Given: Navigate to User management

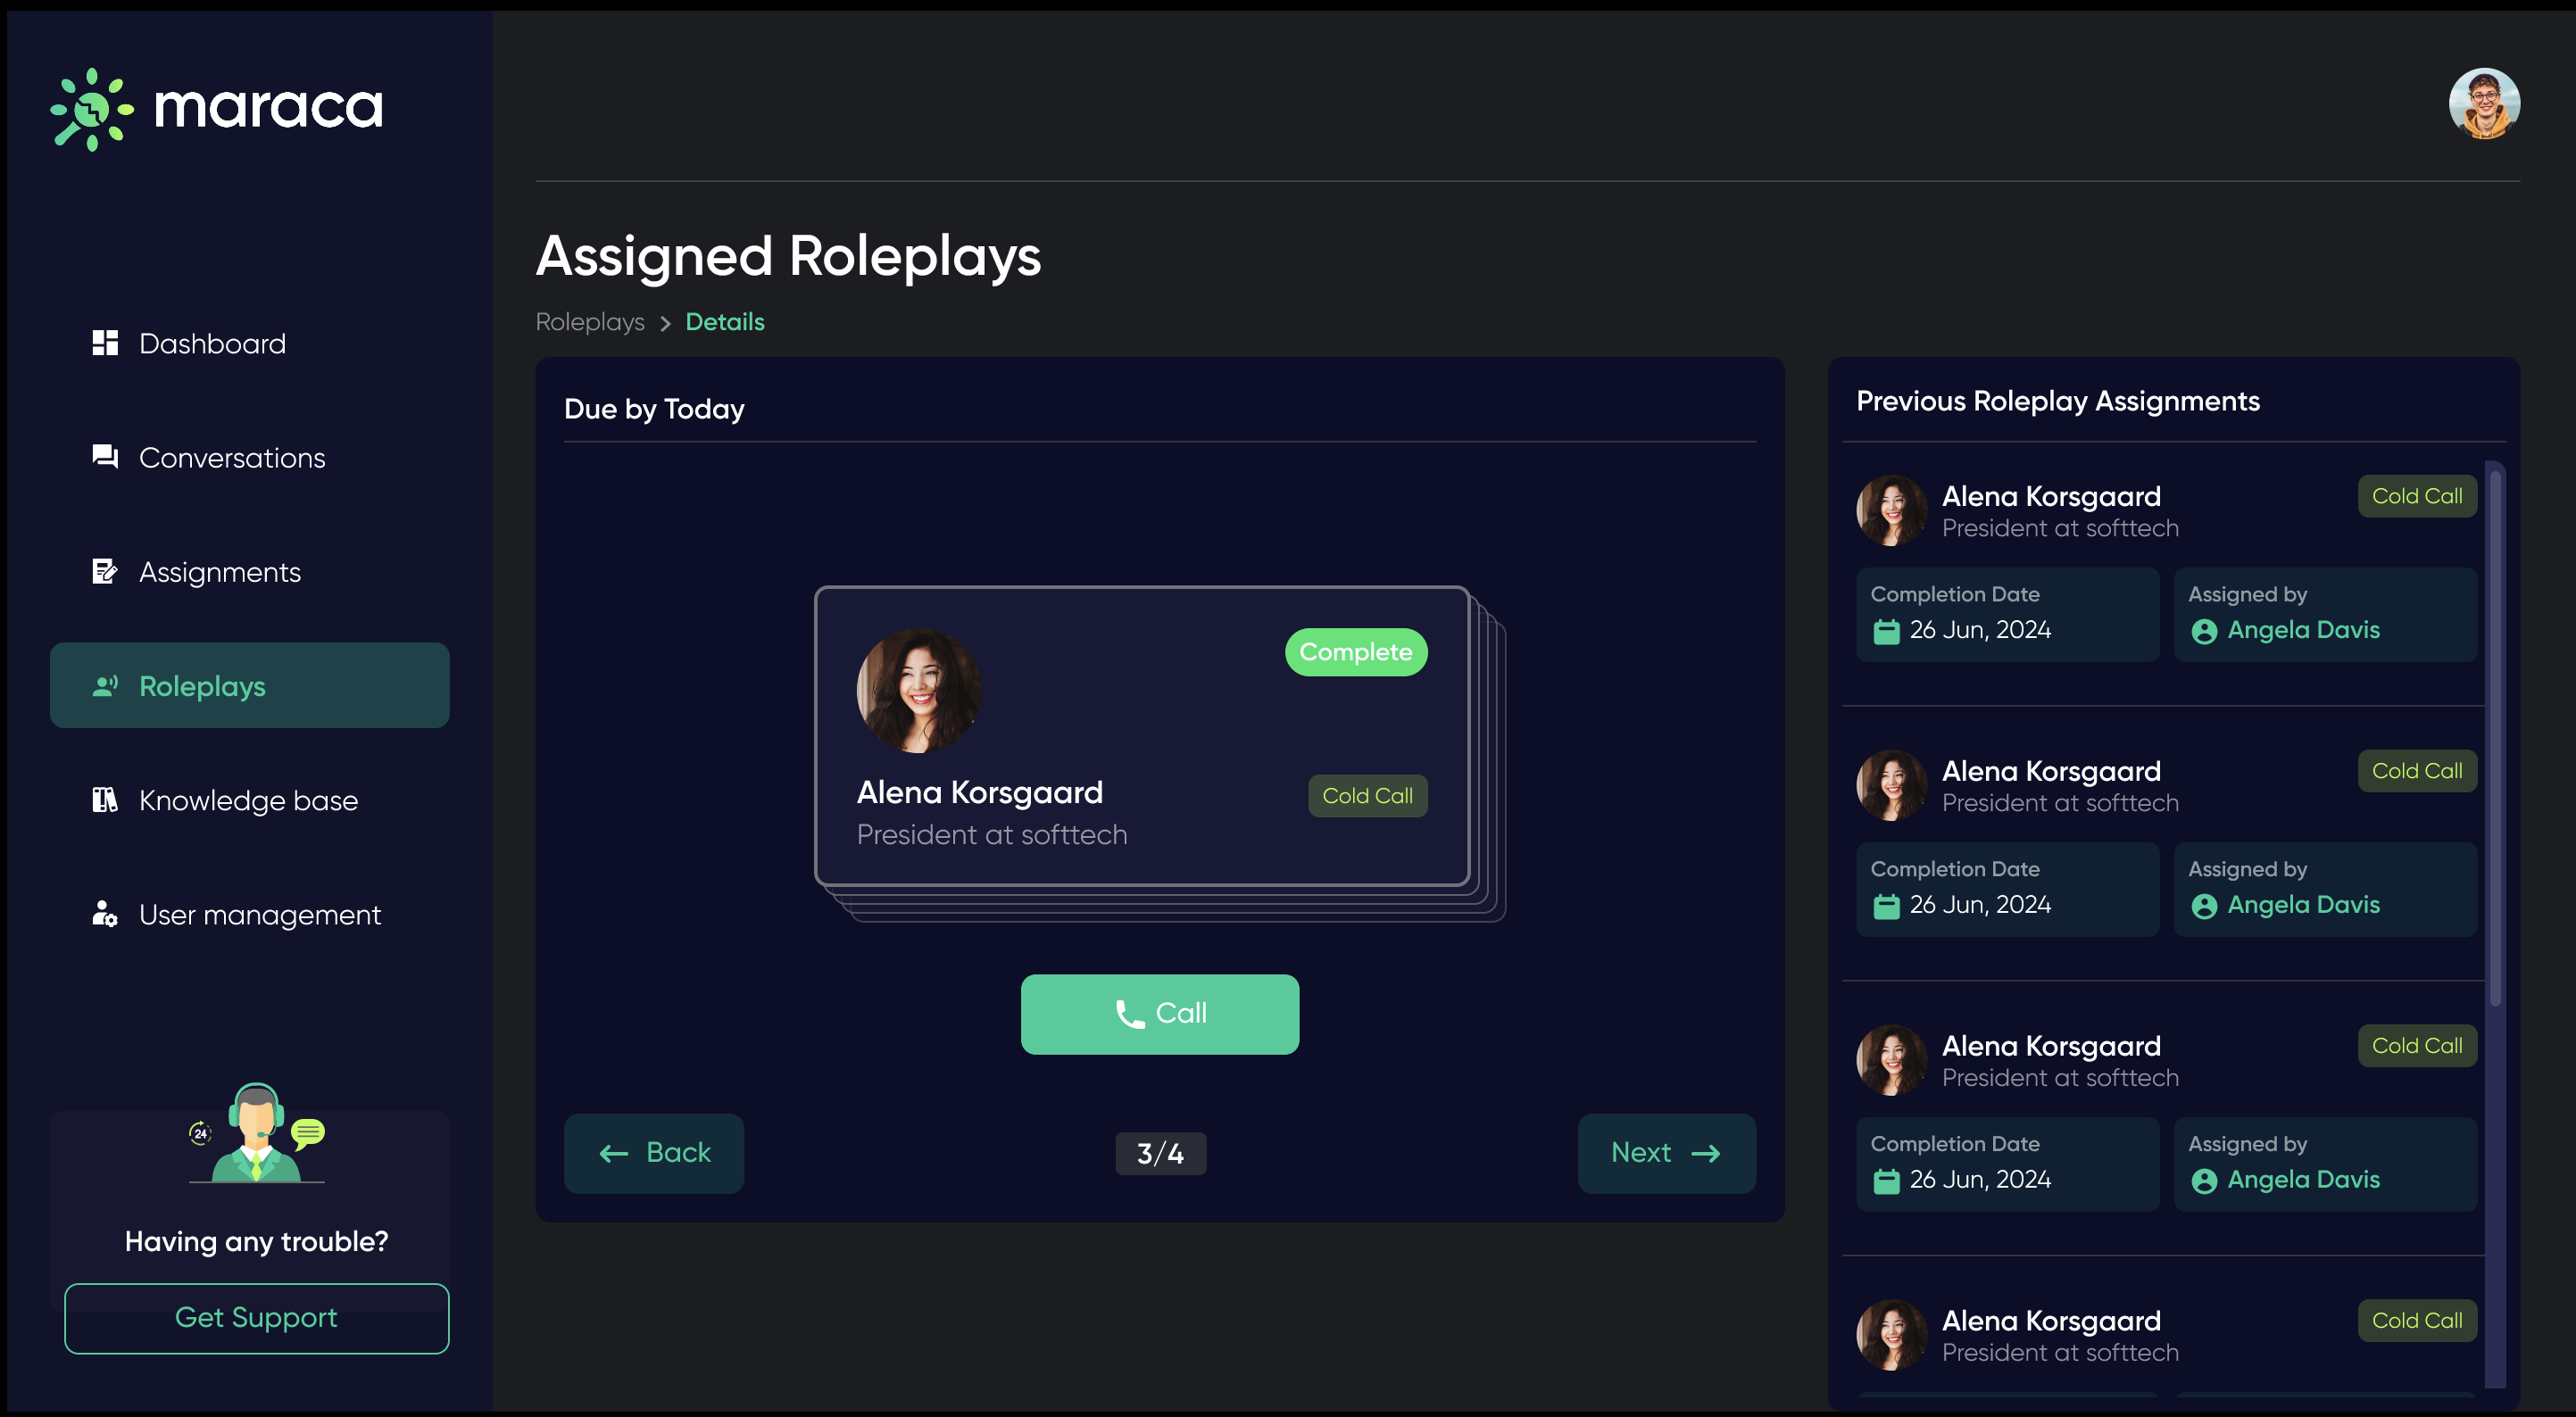Looking at the screenshot, I should (250, 914).
